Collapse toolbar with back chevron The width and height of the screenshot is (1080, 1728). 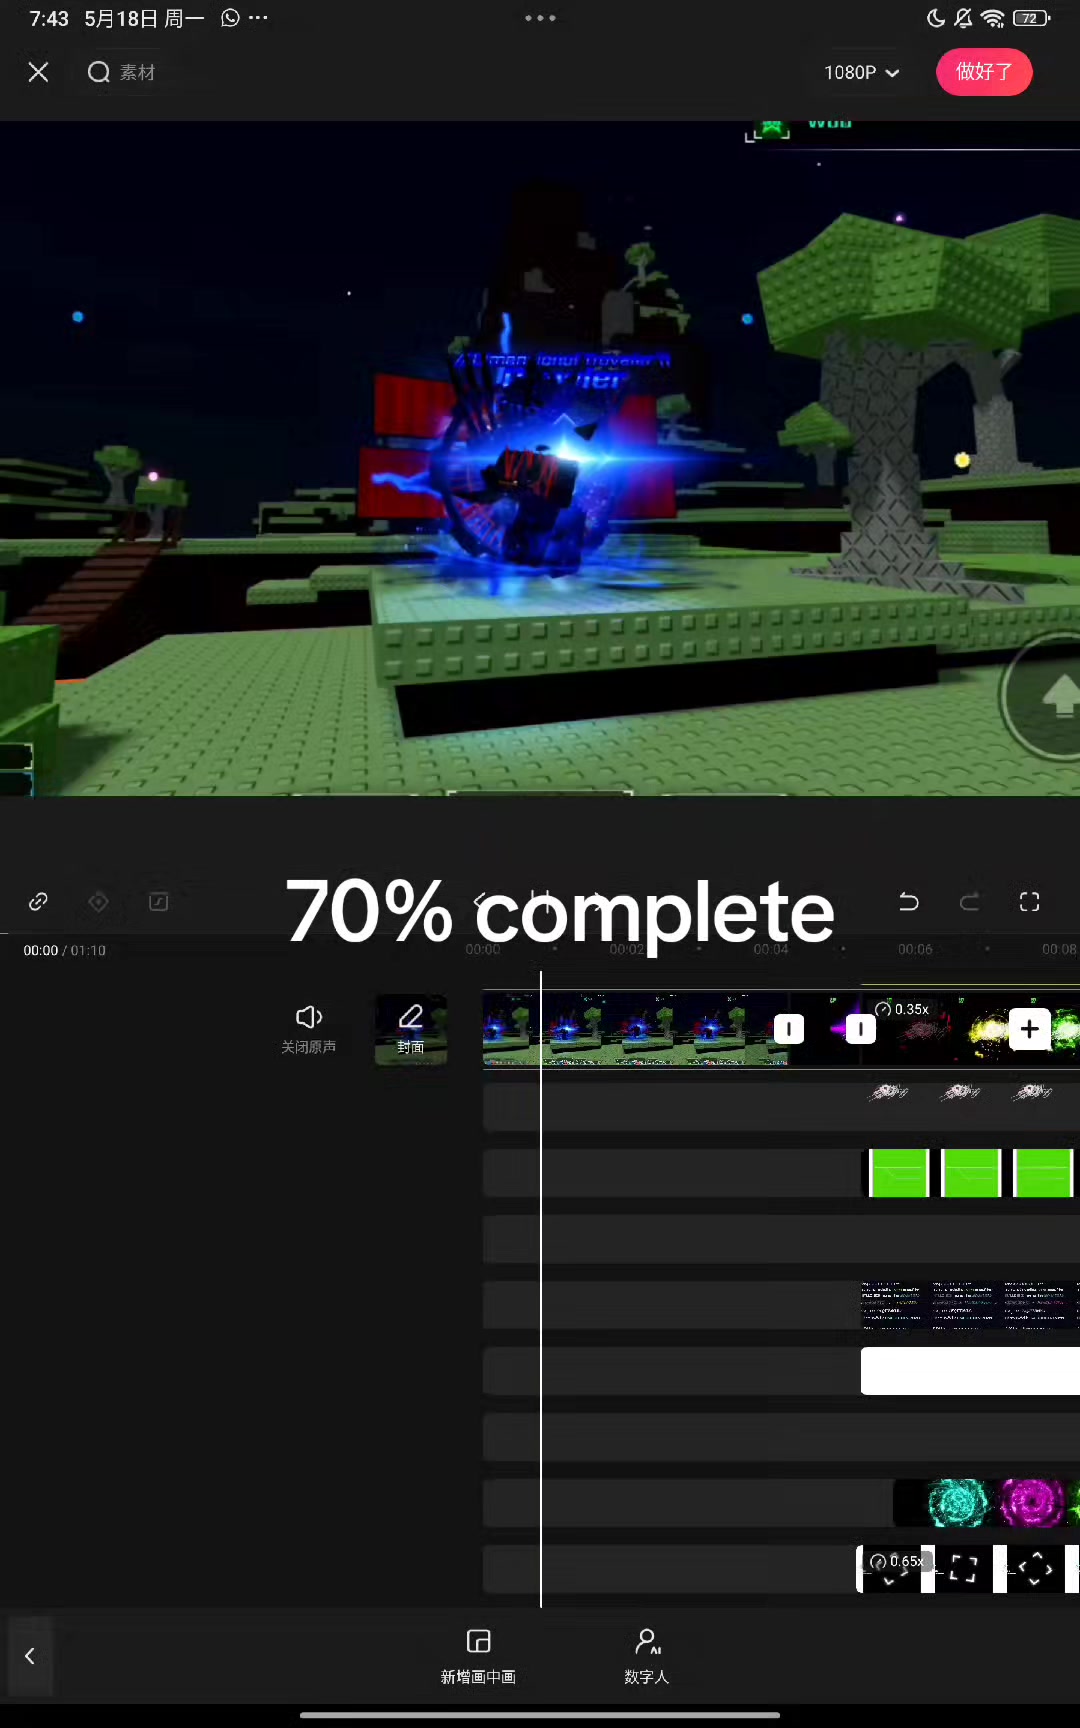[x=29, y=1656]
